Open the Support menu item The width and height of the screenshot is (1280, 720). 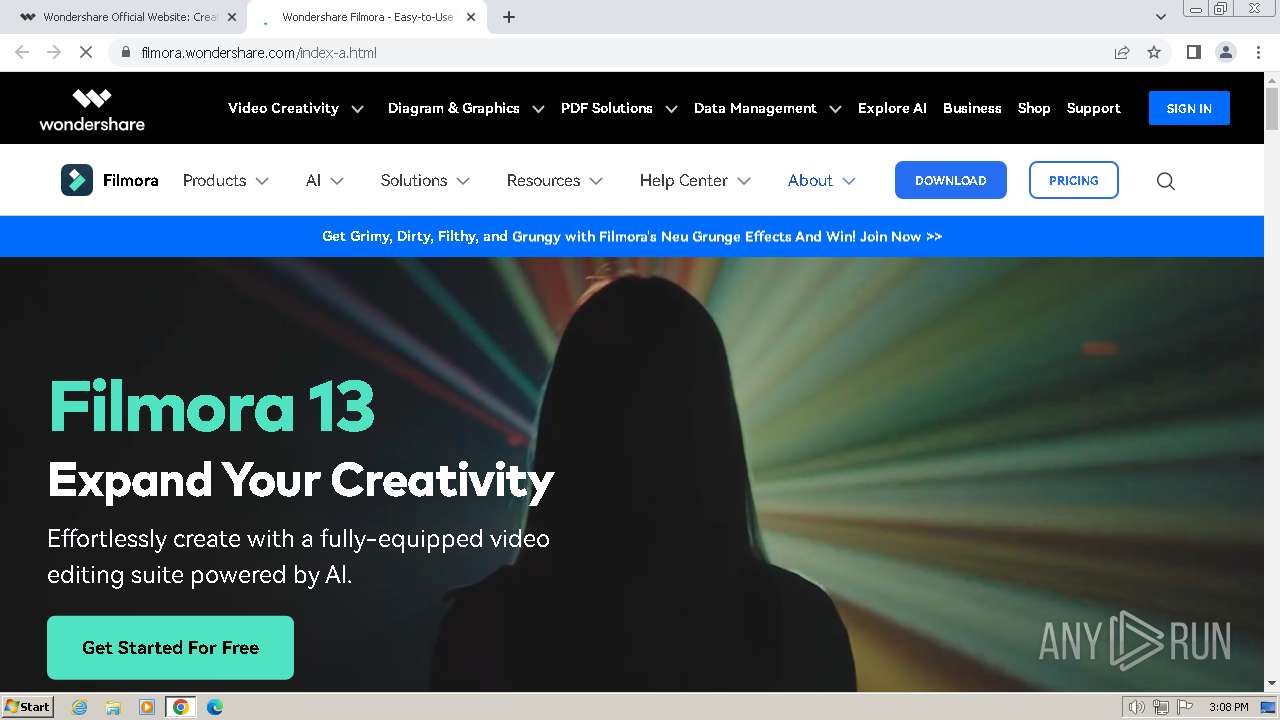tap(1093, 108)
